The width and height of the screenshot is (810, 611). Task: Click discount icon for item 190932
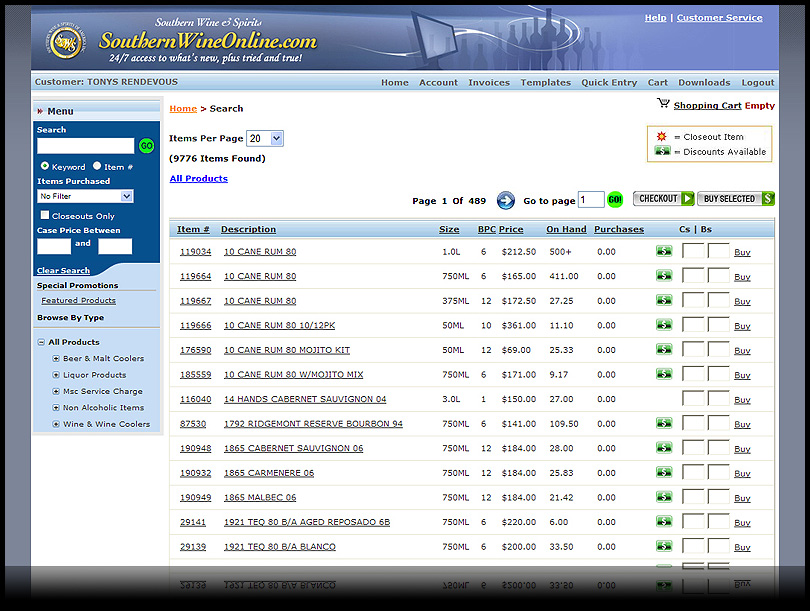pos(664,473)
